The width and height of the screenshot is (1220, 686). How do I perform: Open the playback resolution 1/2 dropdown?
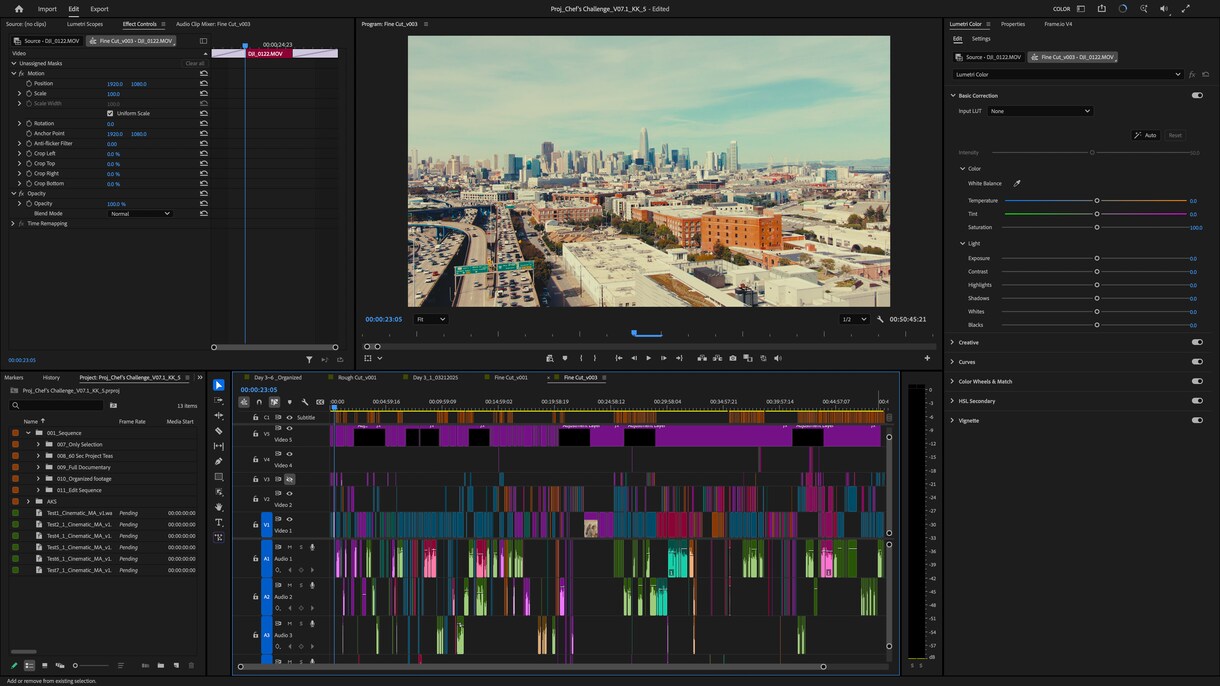[854, 319]
